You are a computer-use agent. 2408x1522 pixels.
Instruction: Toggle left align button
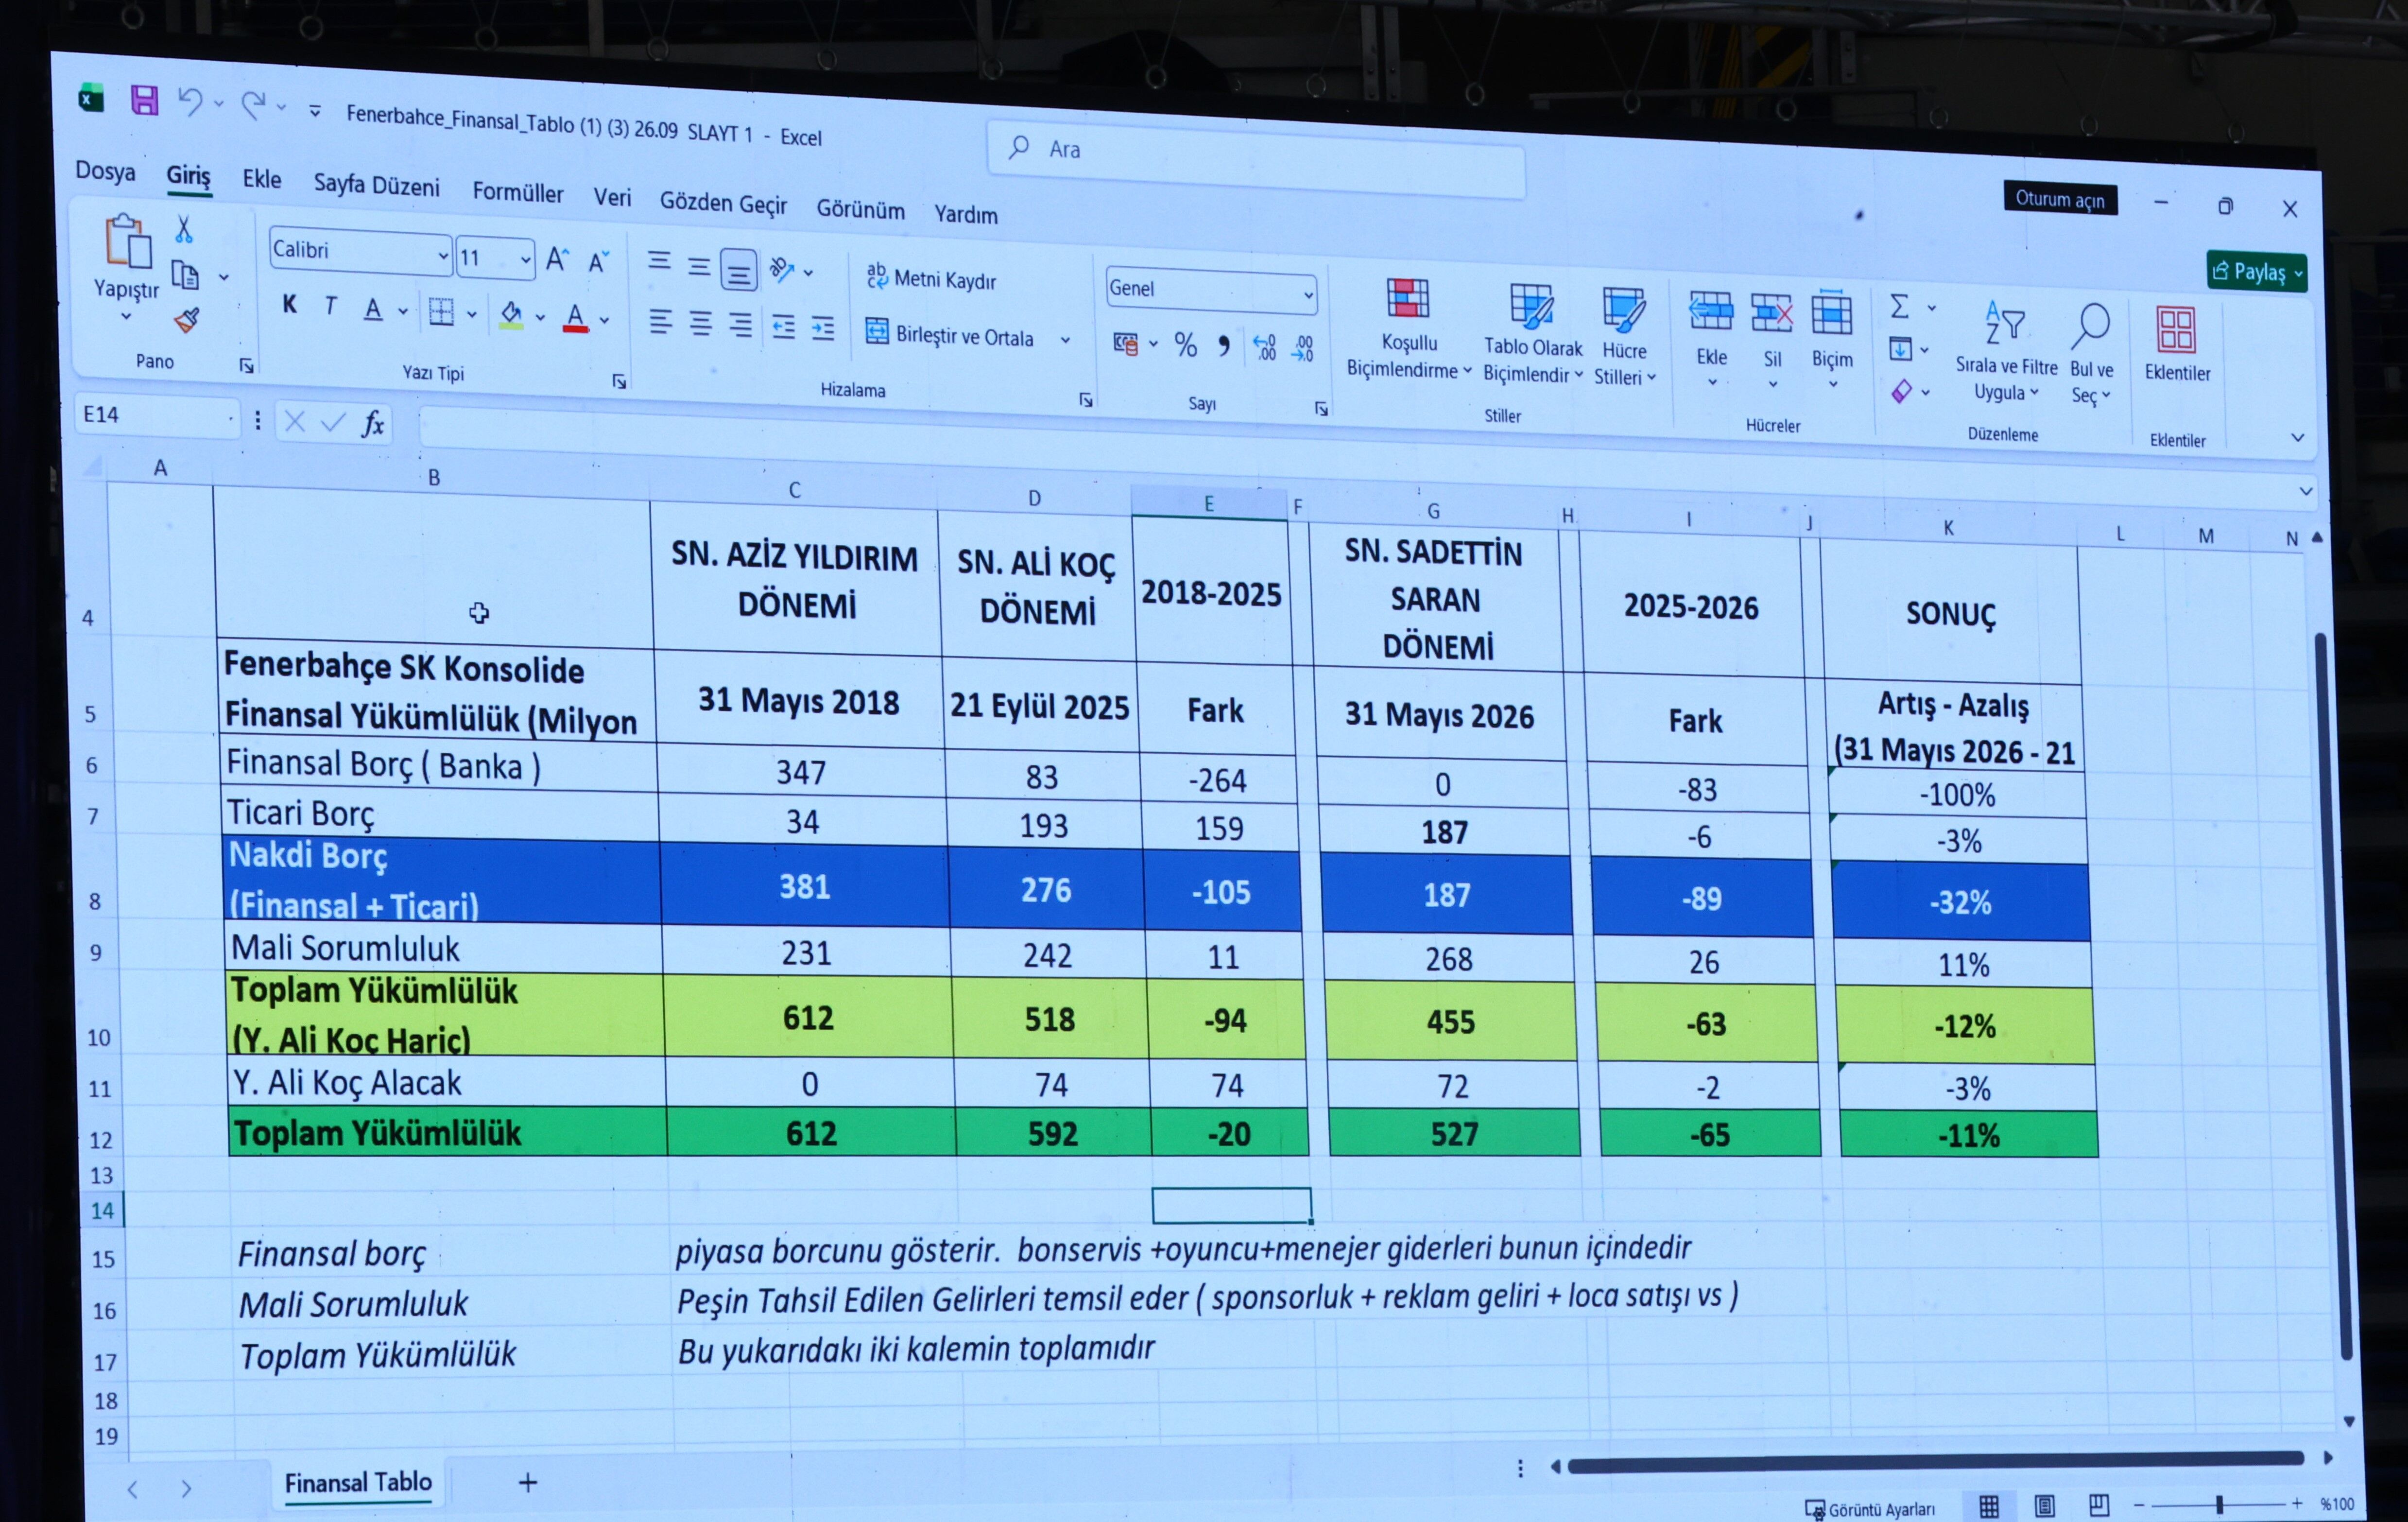coord(661,322)
